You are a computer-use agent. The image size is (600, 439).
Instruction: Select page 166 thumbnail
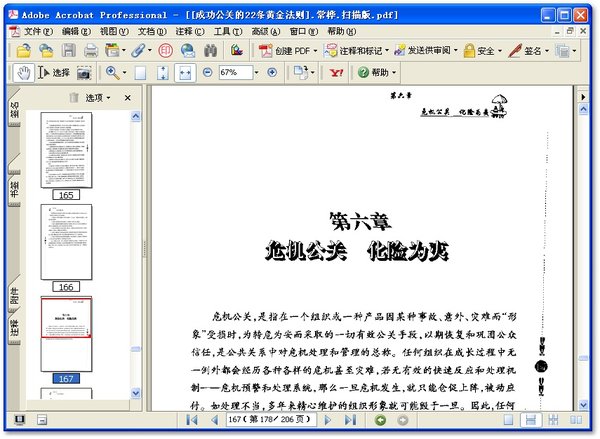[66, 242]
